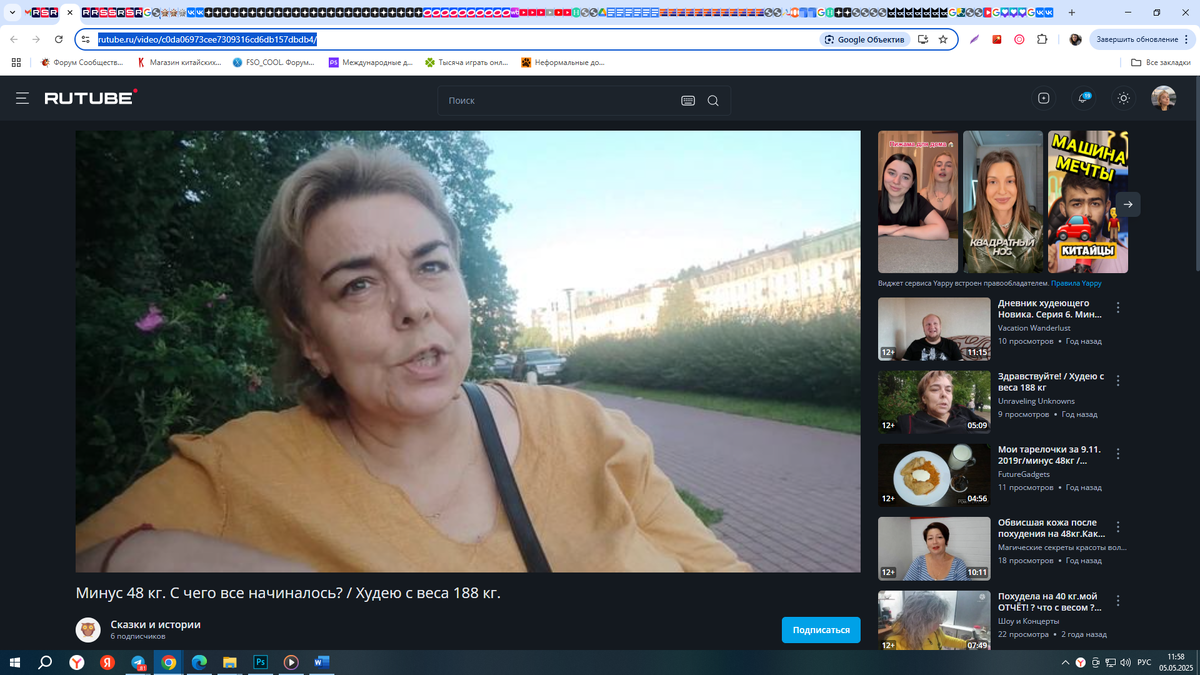Open the Правила Yappy link

coord(1076,284)
